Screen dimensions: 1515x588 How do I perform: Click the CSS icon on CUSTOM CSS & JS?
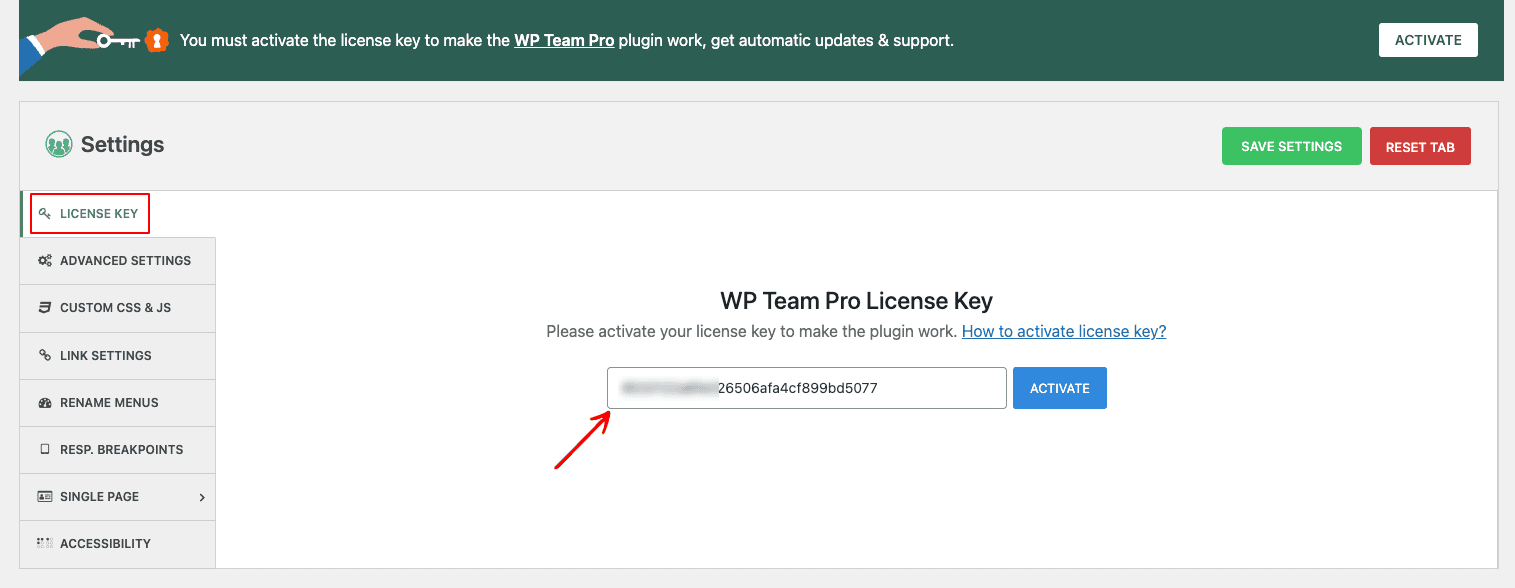(x=44, y=308)
